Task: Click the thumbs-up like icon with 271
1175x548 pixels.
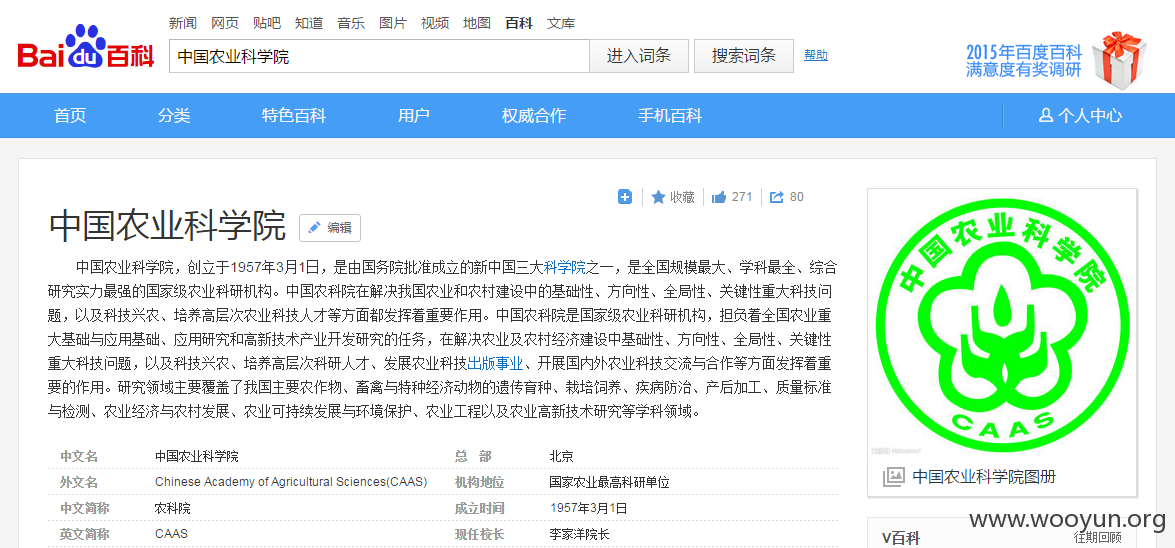Action: coord(719,197)
